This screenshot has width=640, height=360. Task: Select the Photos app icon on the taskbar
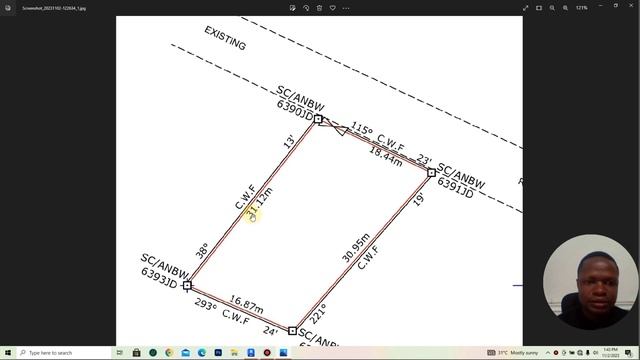pos(283,353)
